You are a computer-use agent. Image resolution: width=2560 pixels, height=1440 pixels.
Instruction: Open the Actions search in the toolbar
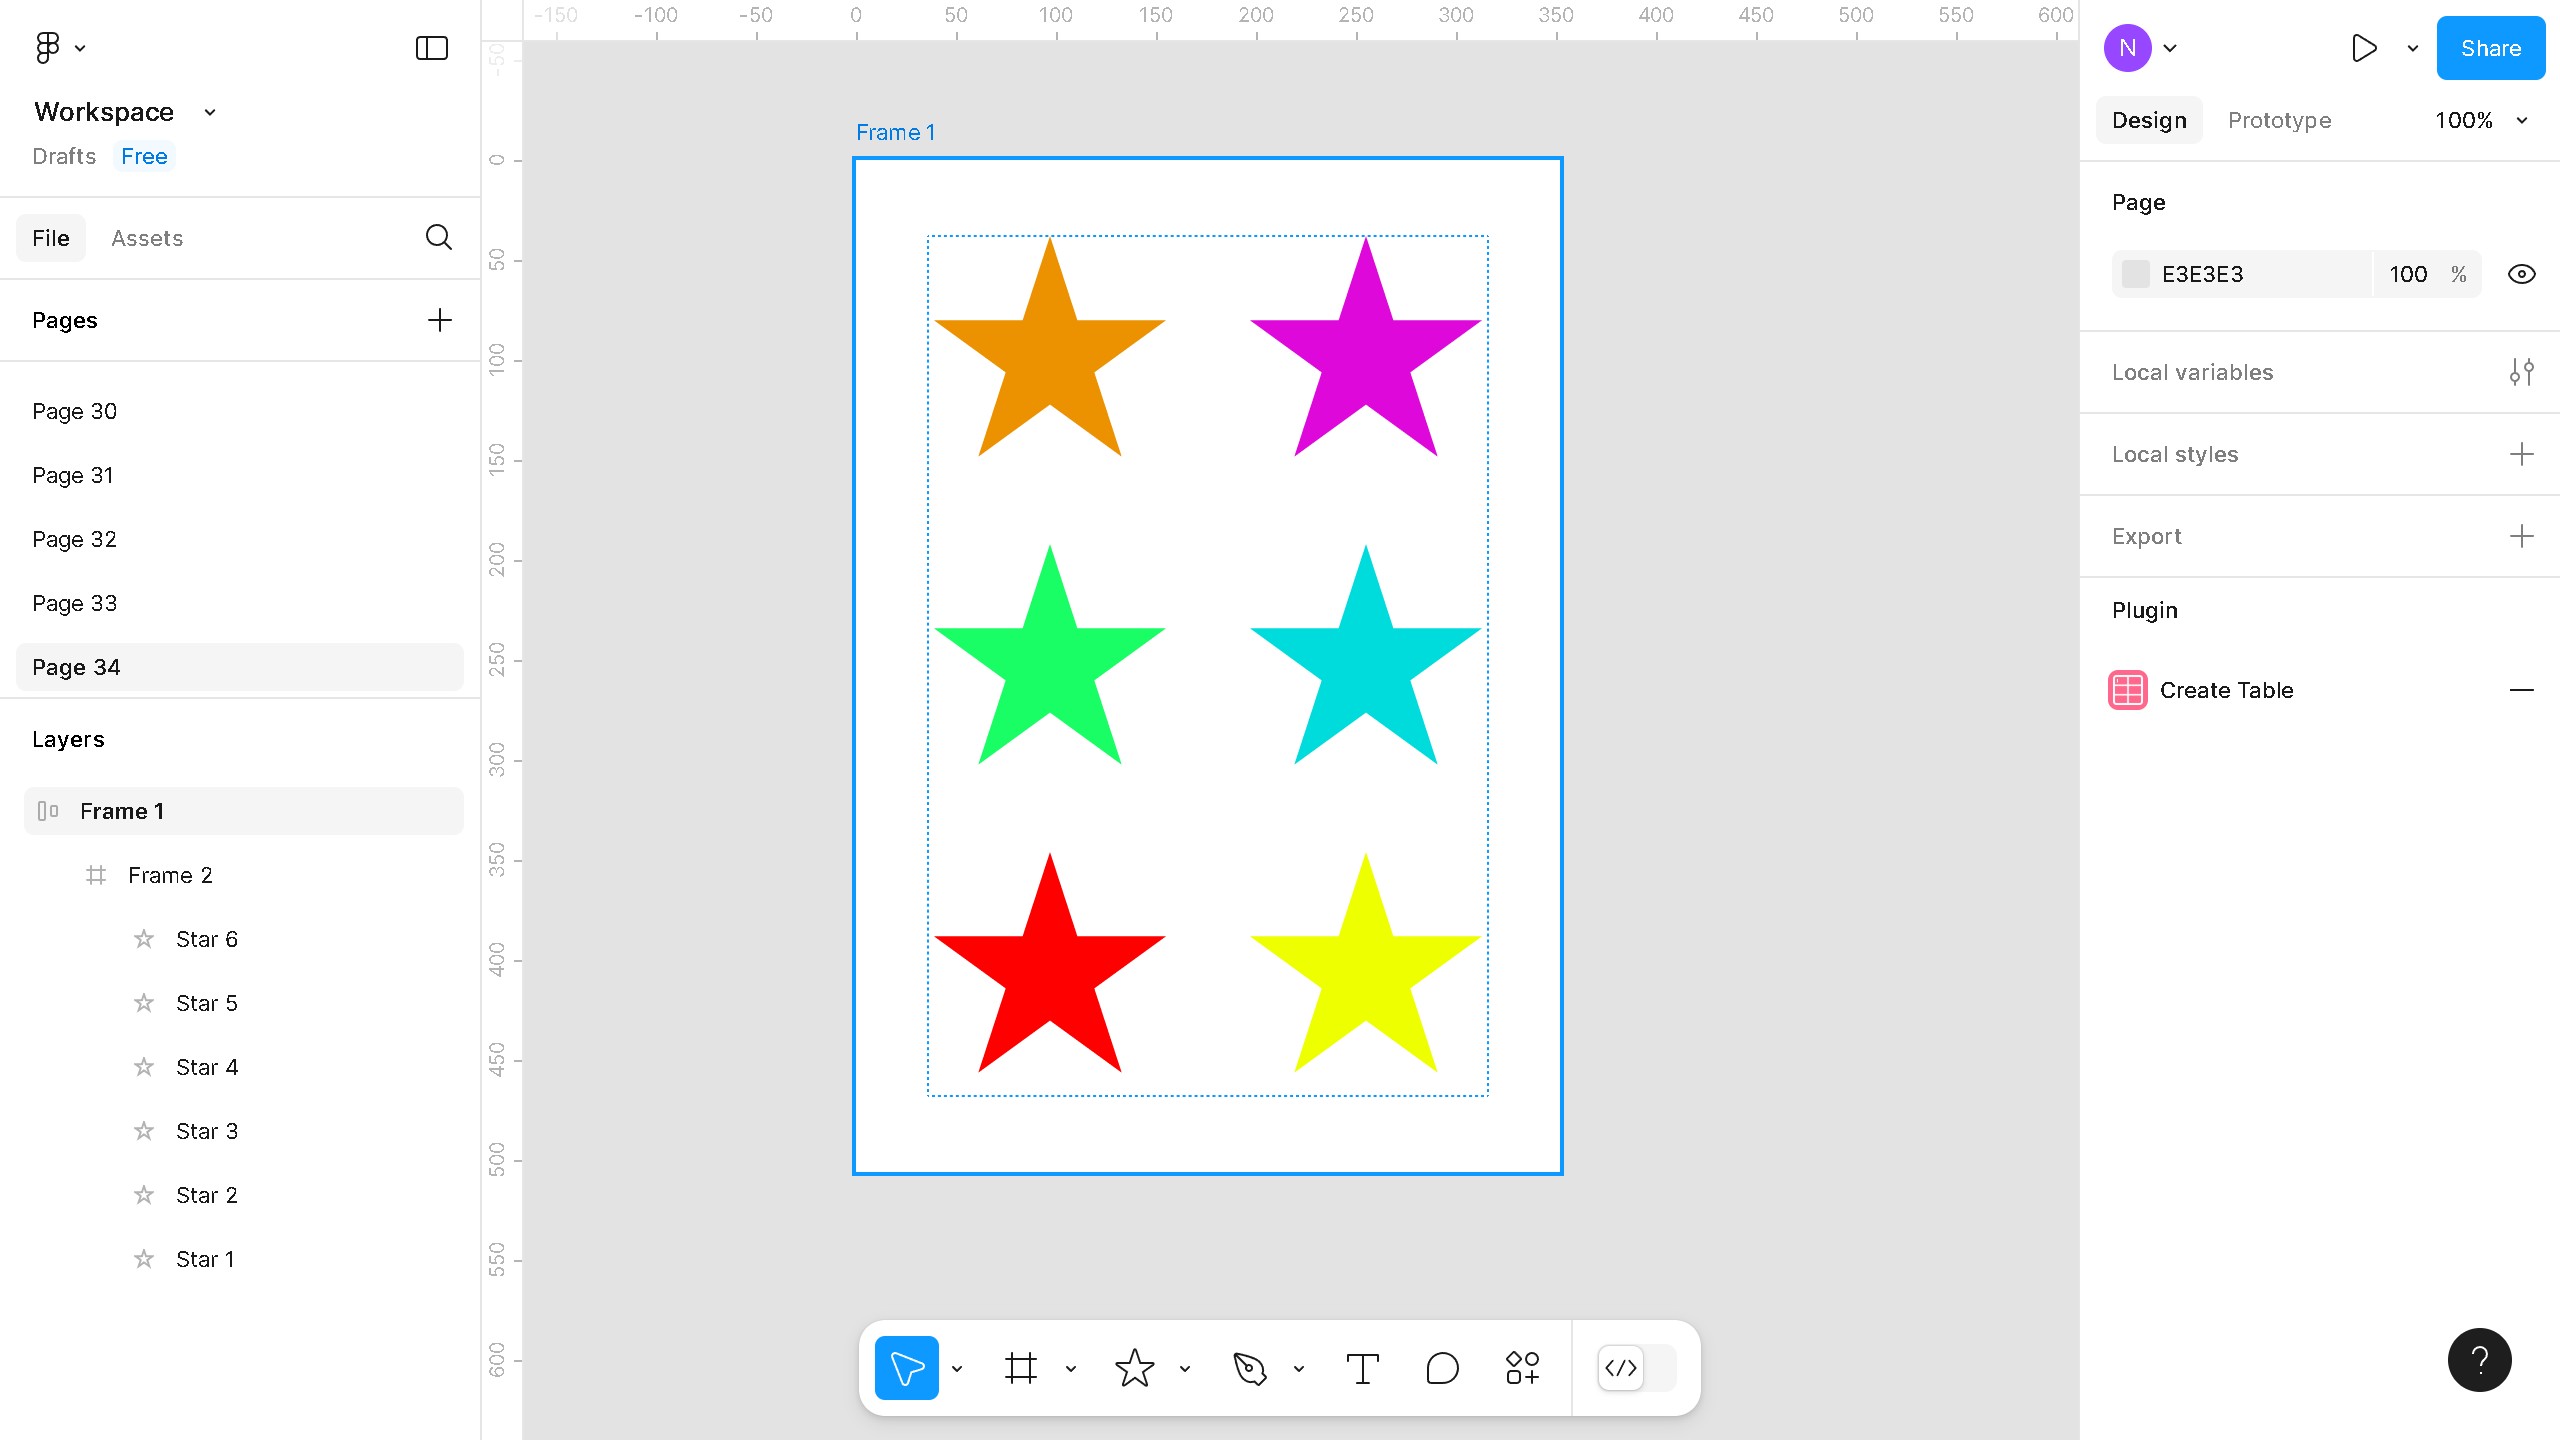[1521, 1367]
